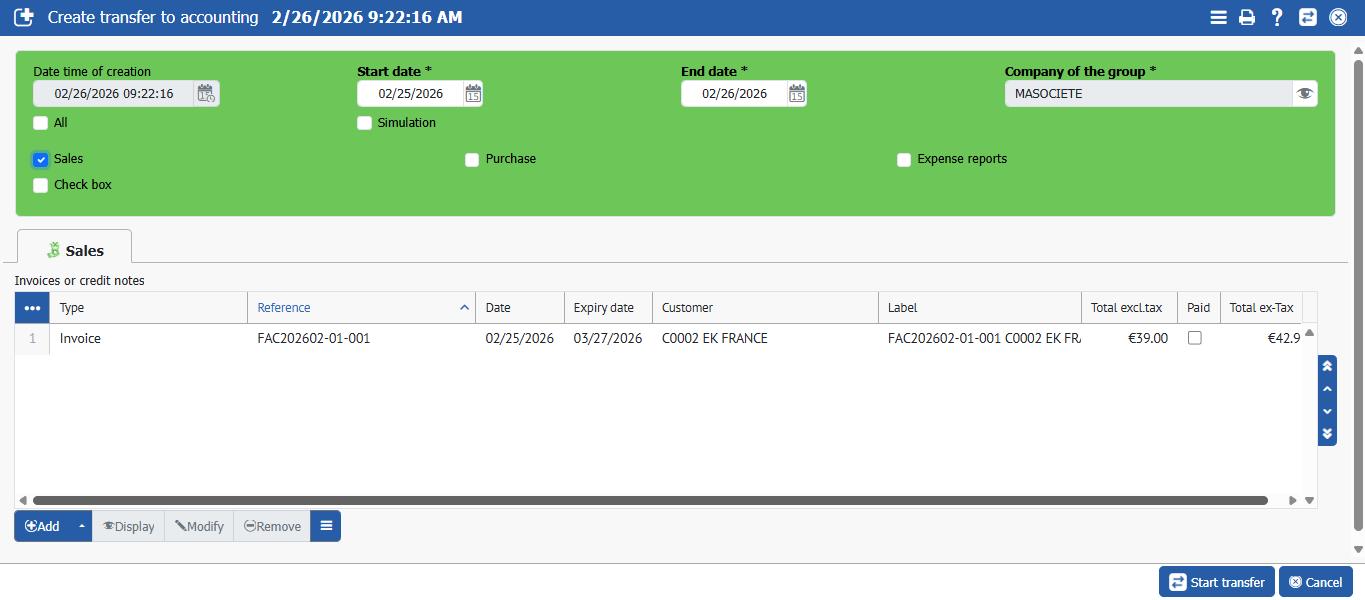This screenshot has height=600, width=1365.
Task: Click the swap arrows icon in header
Action: click(x=1307, y=17)
